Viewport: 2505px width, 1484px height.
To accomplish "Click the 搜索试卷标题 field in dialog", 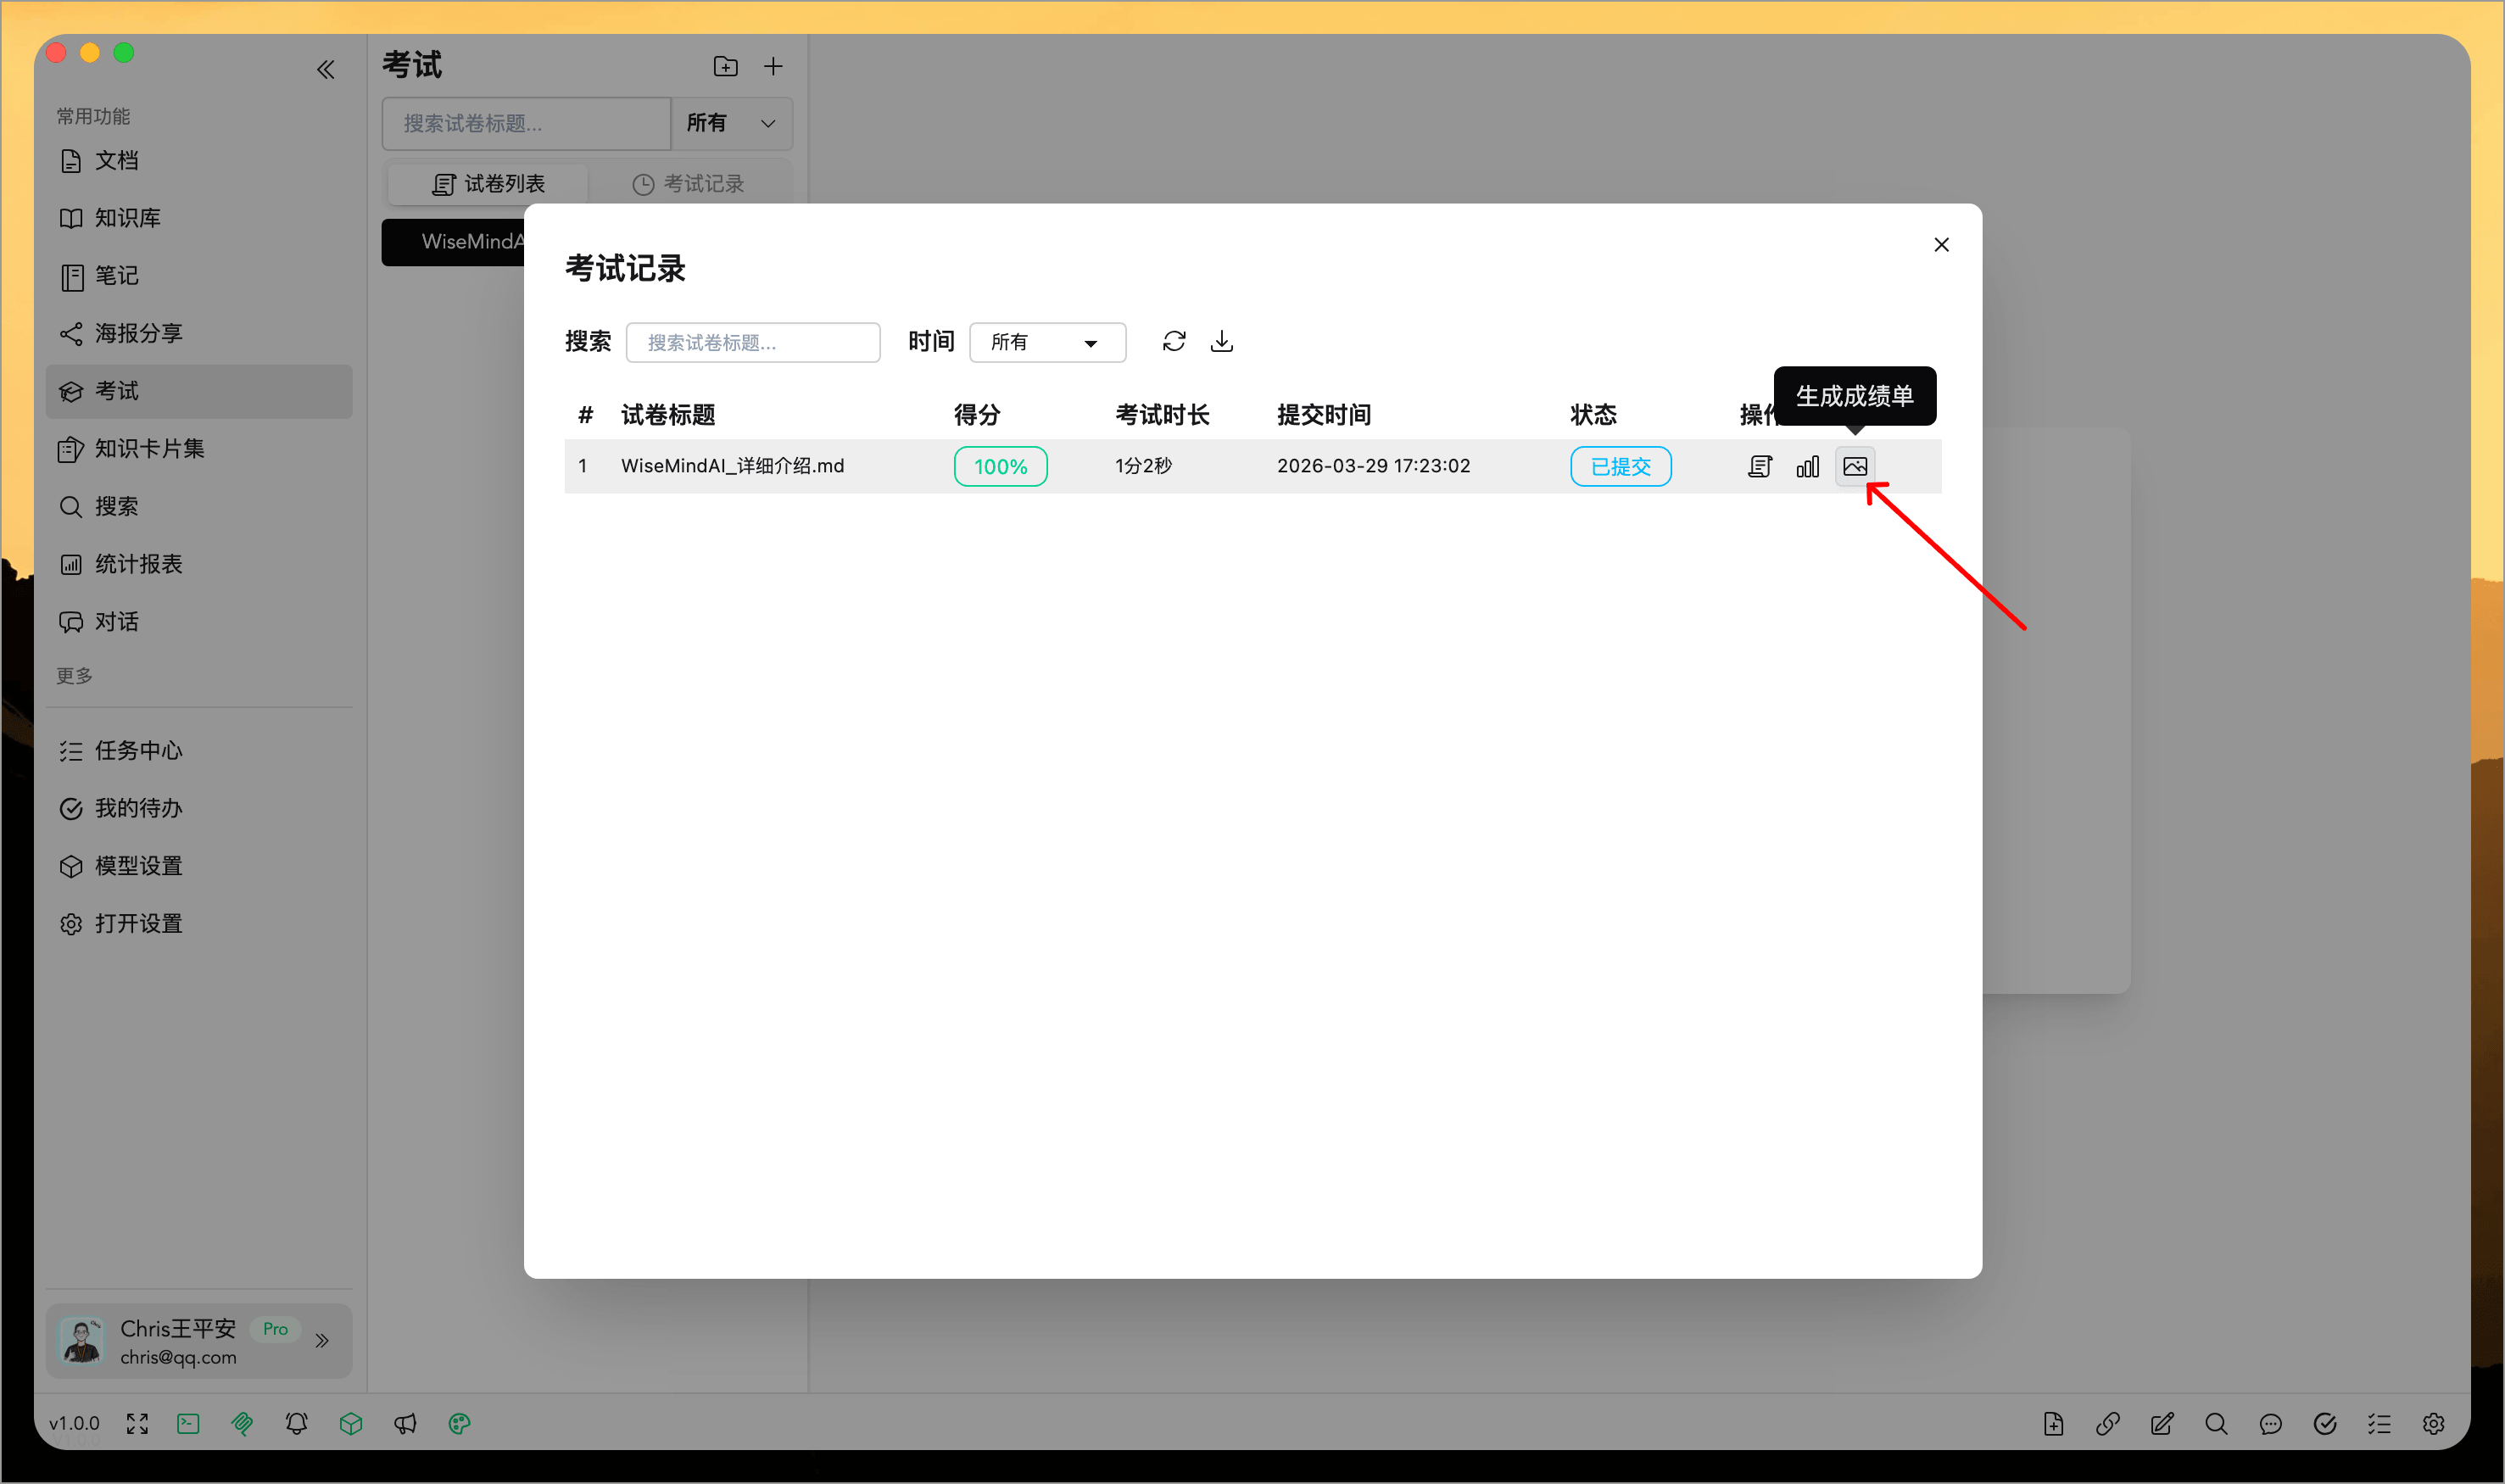I will (752, 342).
